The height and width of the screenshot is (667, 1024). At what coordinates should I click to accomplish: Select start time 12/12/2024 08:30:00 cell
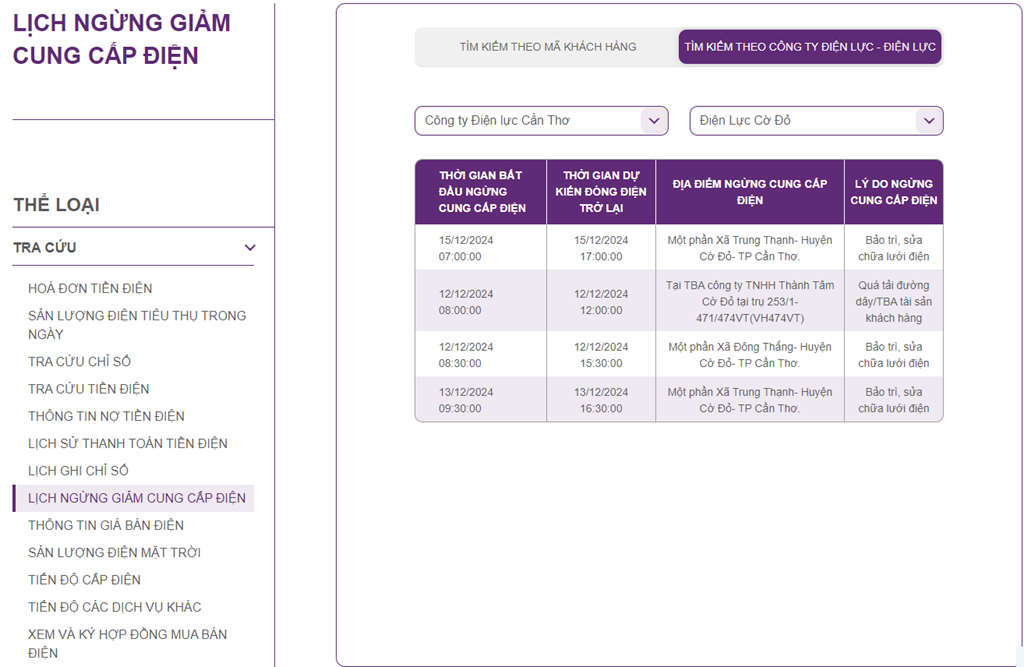(x=481, y=355)
